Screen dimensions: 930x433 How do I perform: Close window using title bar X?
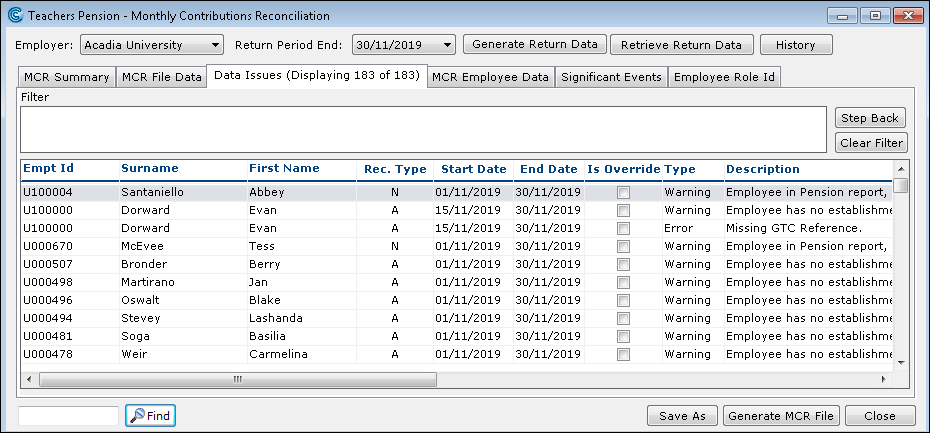907,16
